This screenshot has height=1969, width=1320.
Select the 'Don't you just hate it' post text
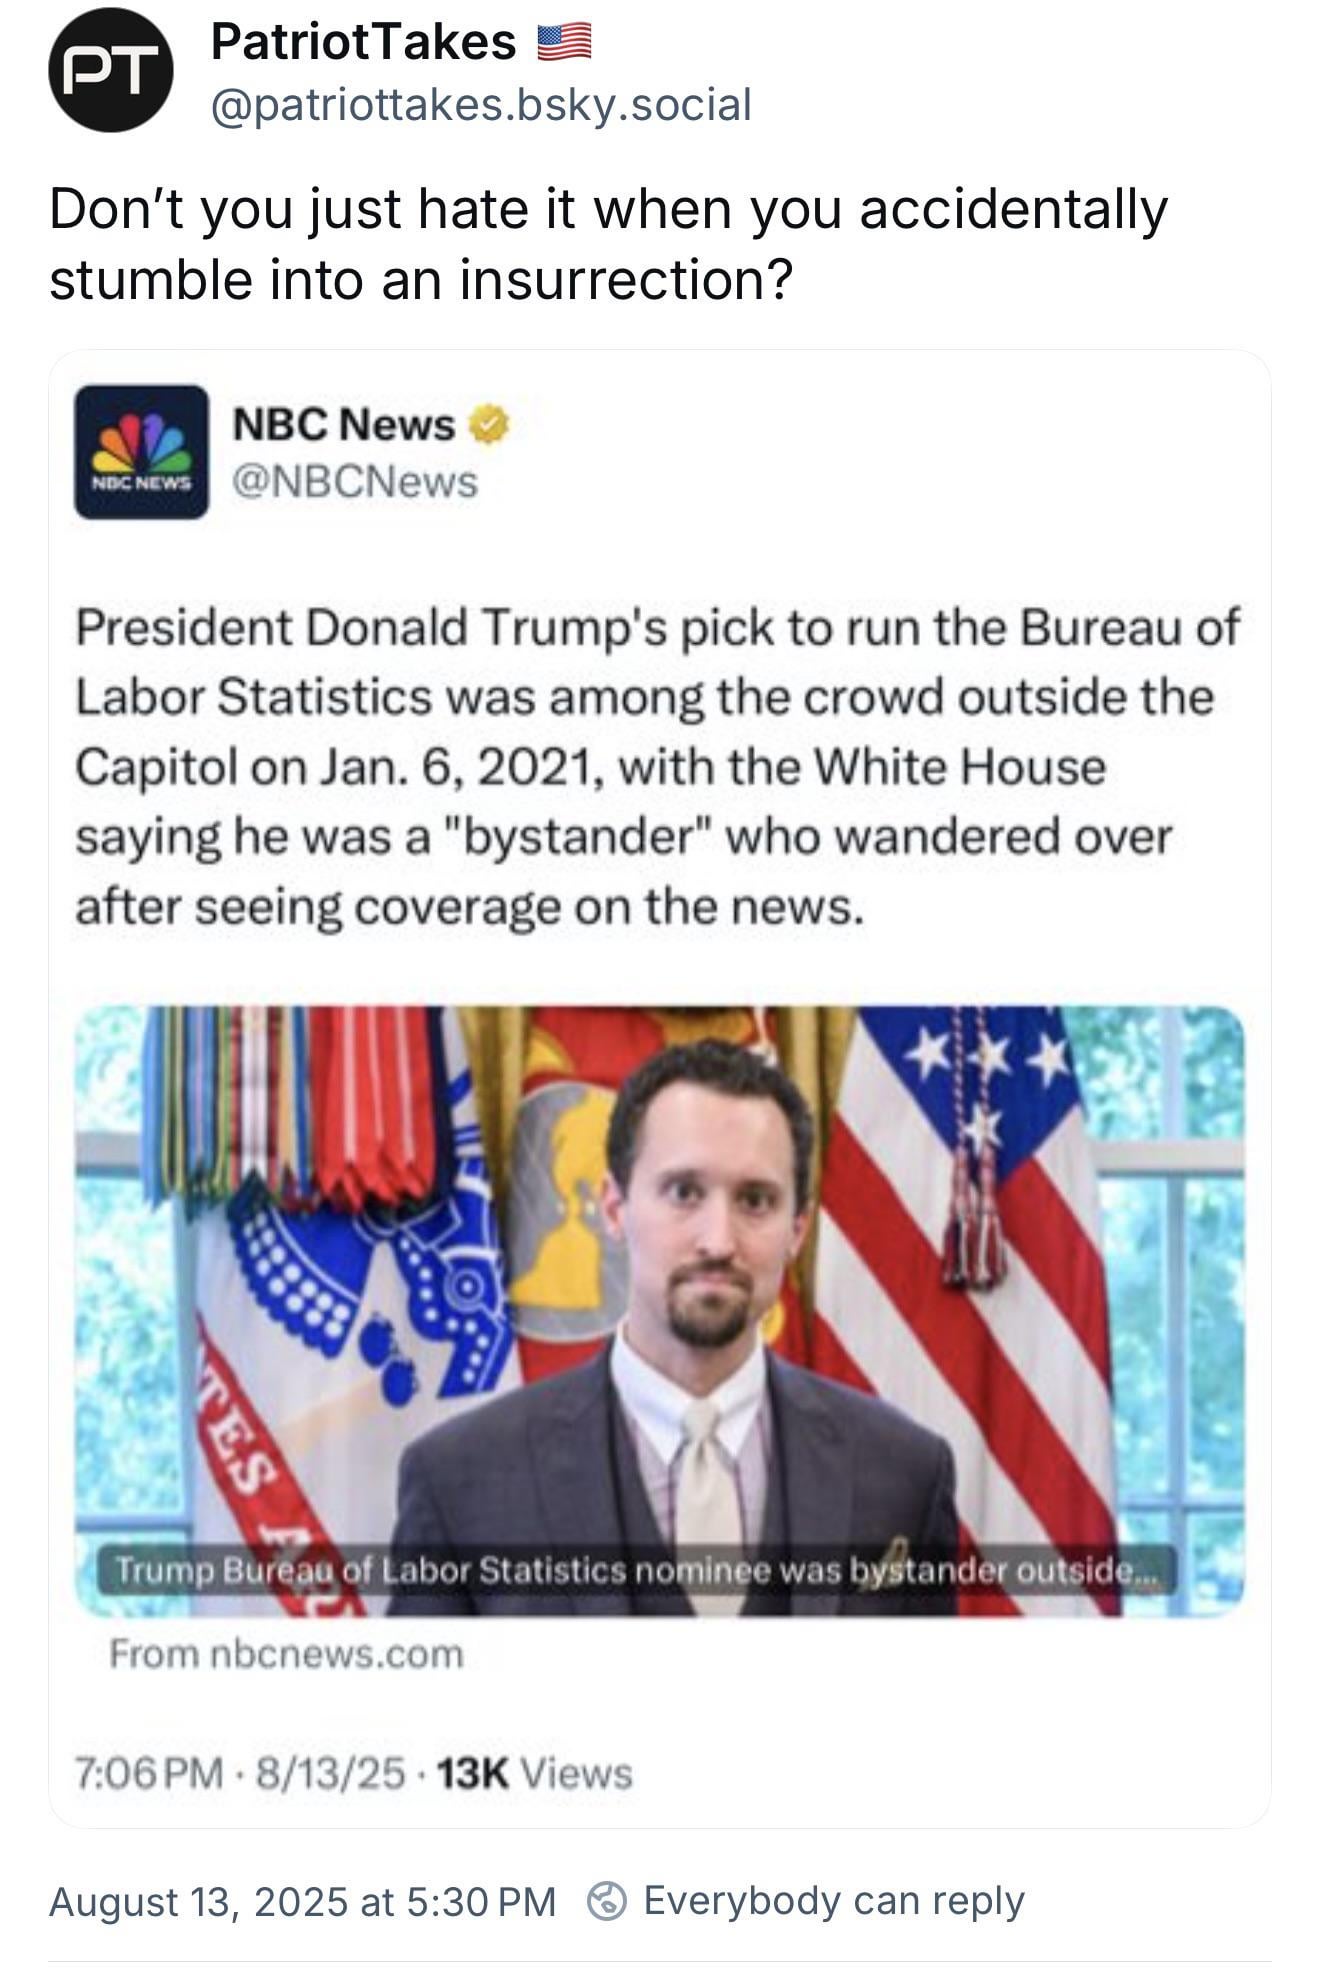[x=609, y=243]
